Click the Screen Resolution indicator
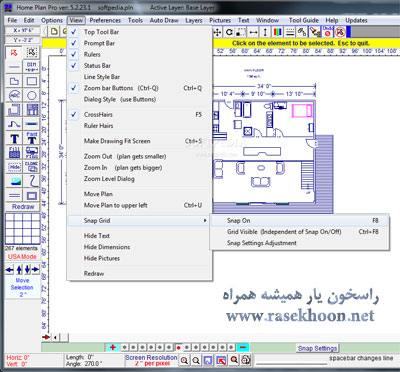Viewport: 400px width, 372px height. pos(151,360)
